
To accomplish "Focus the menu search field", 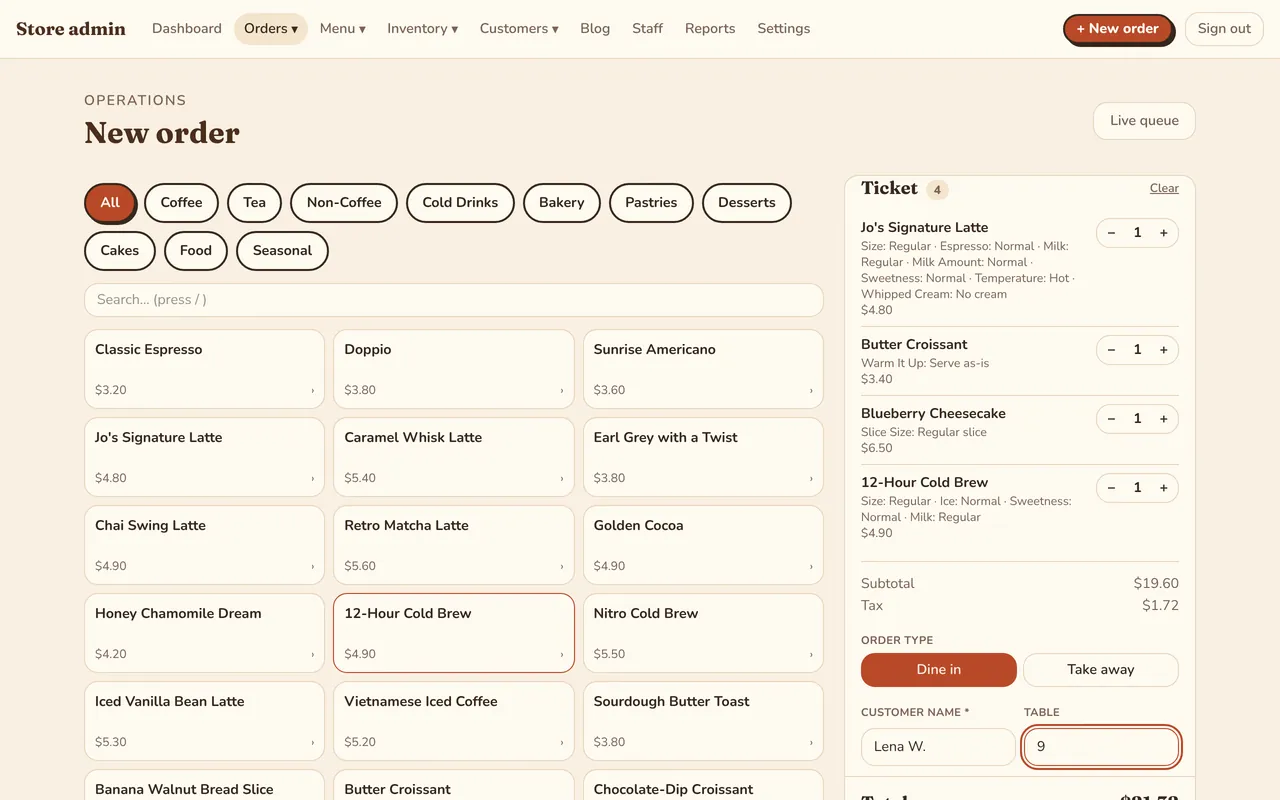I will 454,300.
